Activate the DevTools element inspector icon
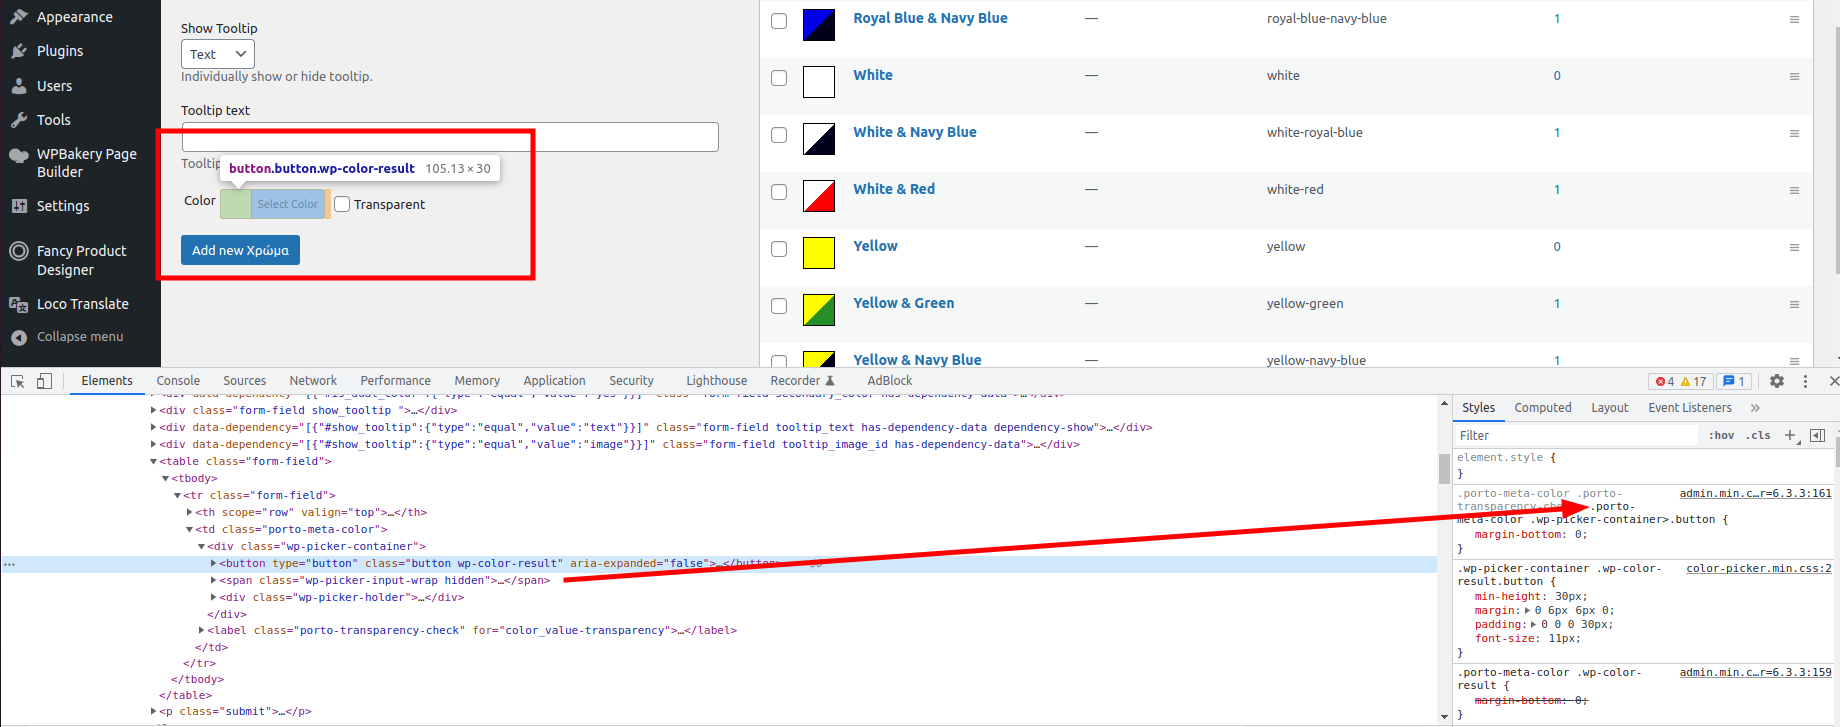The height and width of the screenshot is (727, 1840). (18, 381)
